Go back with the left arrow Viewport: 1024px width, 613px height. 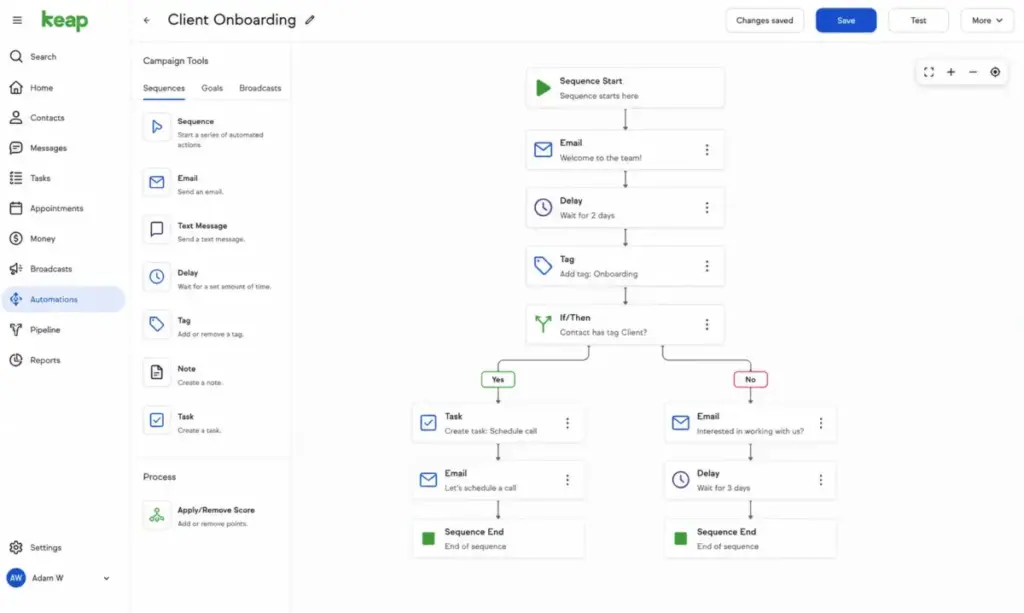(146, 20)
